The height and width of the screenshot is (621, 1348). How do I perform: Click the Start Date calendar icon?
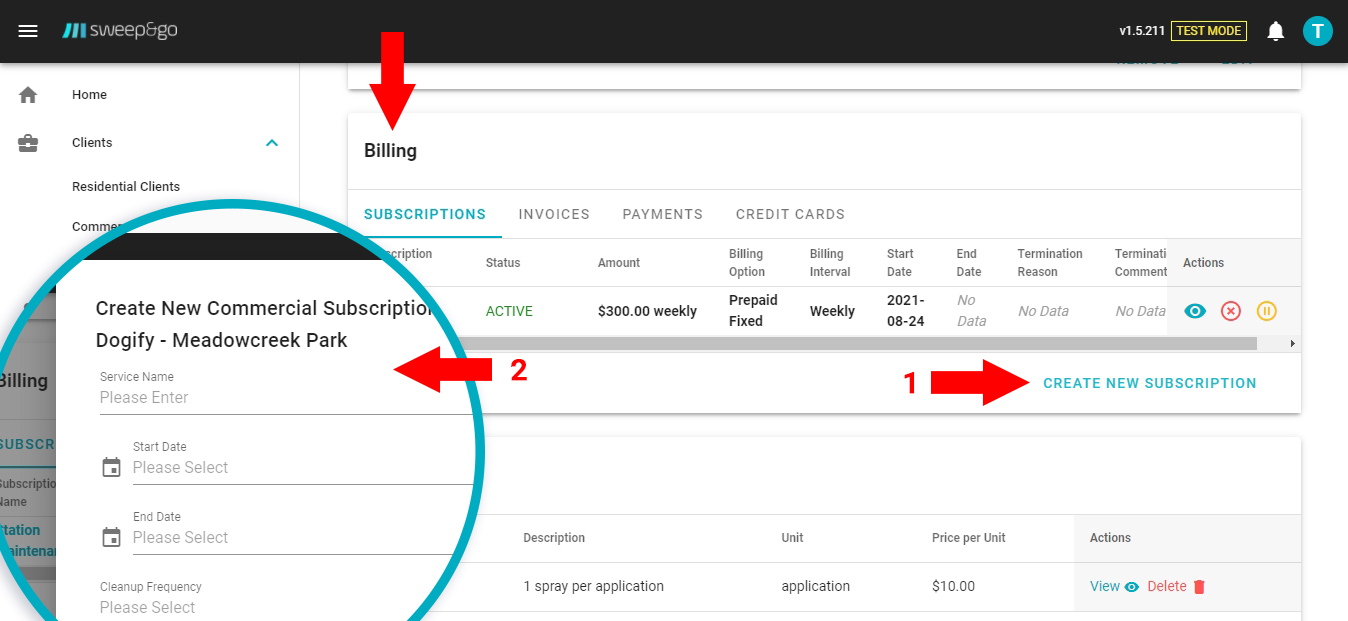click(112, 467)
